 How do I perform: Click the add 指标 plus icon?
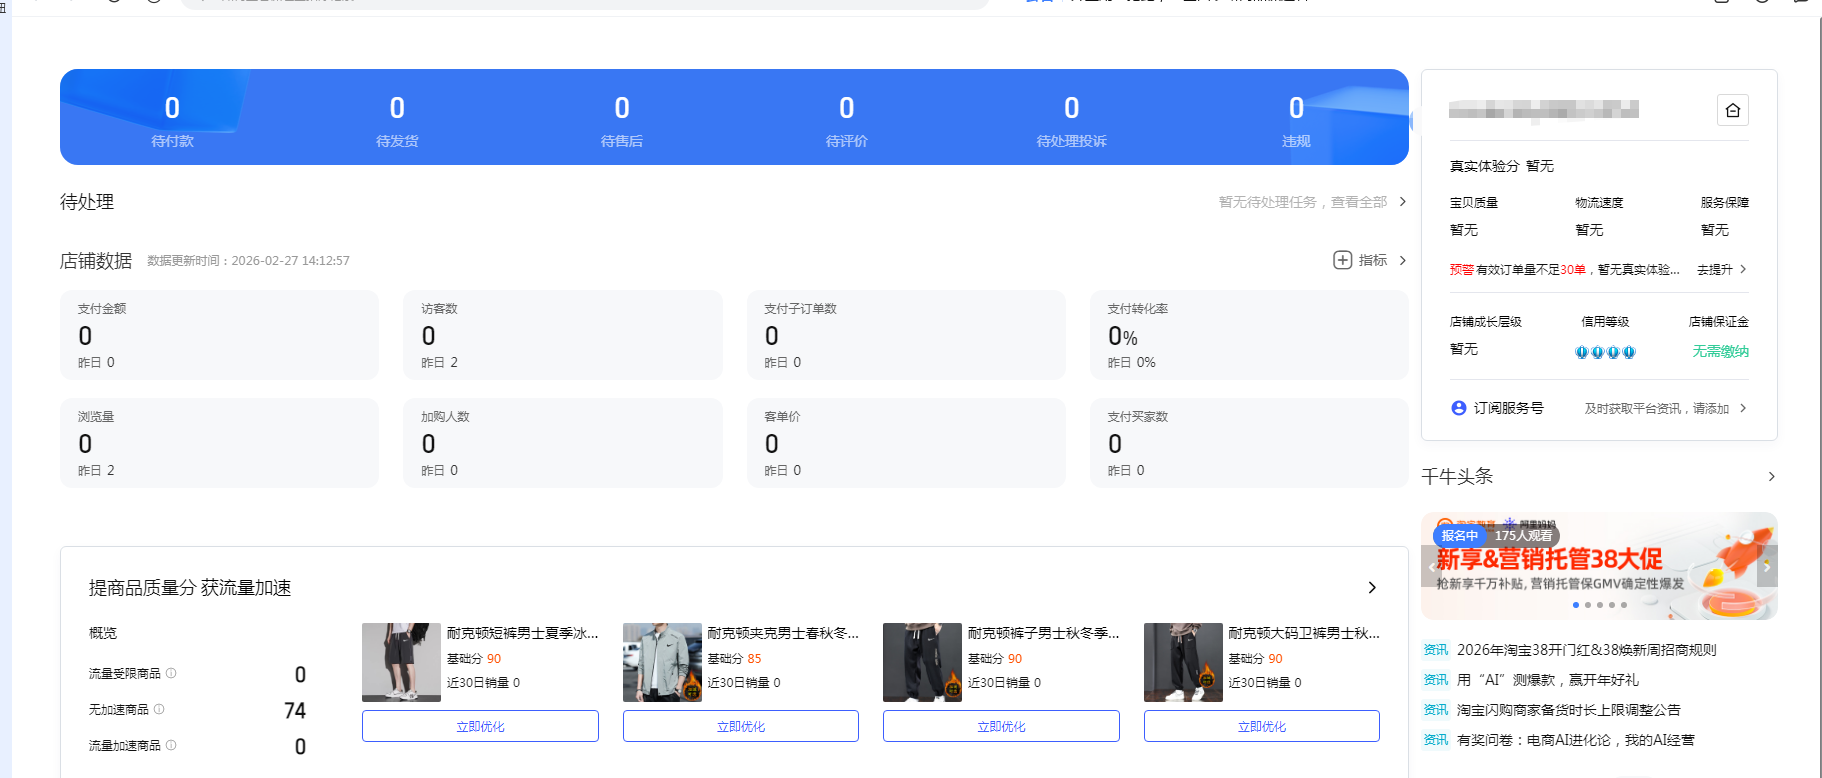1342,260
